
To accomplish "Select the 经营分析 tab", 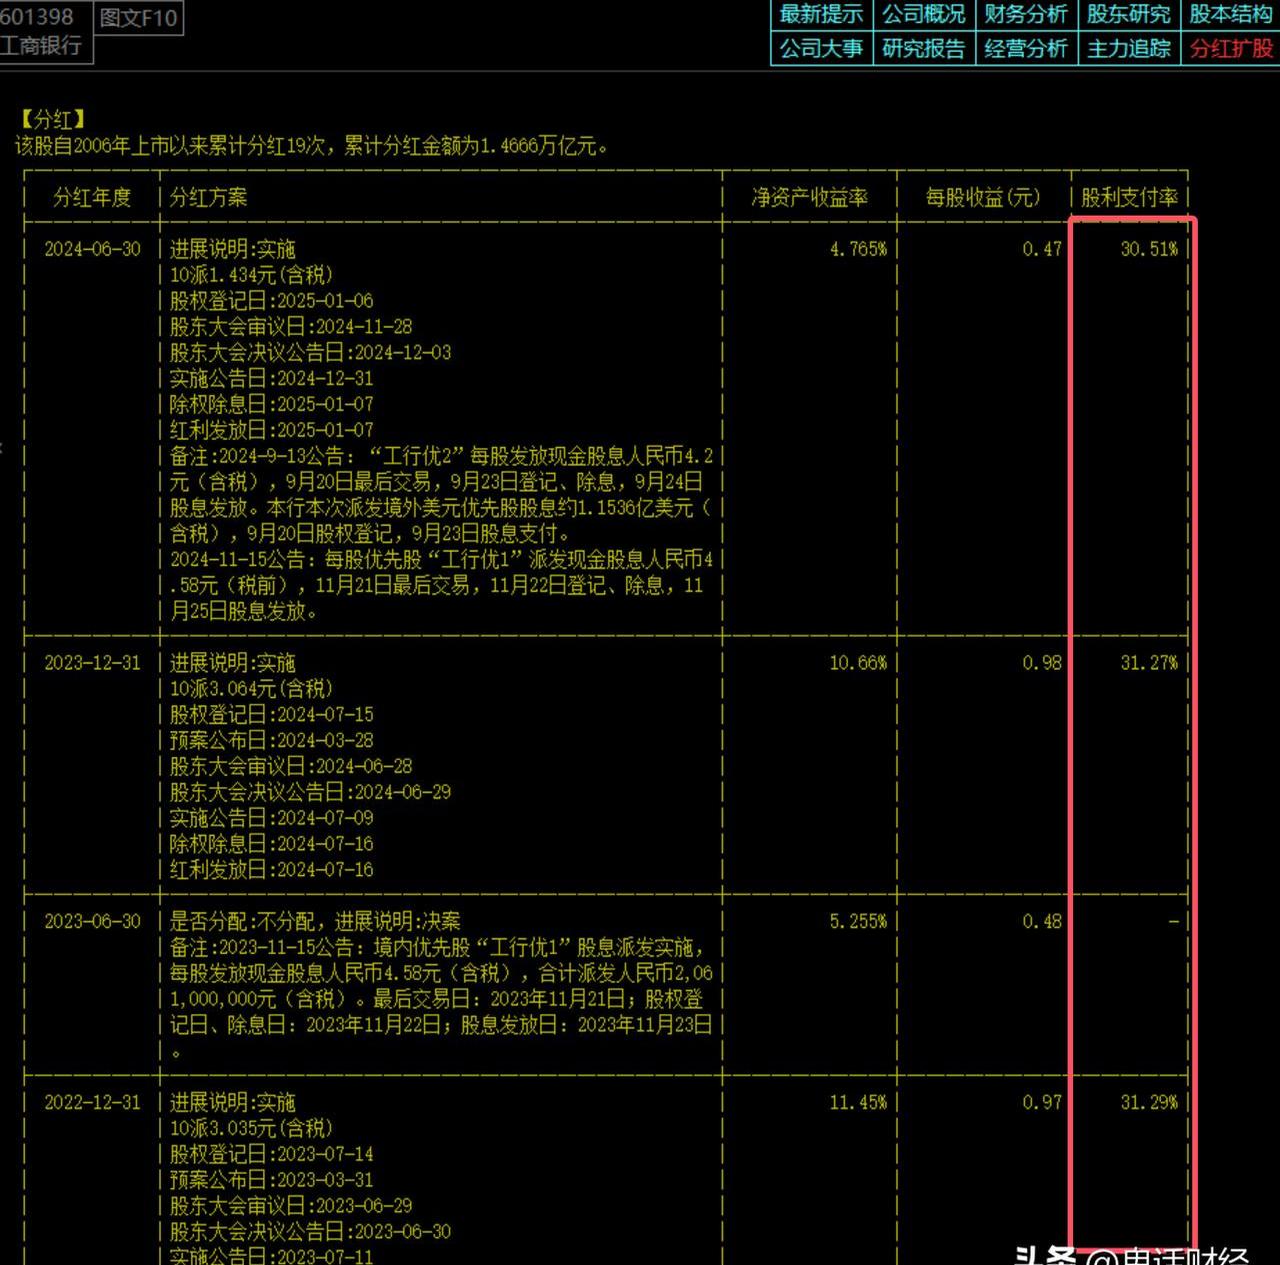I will pos(1026,48).
